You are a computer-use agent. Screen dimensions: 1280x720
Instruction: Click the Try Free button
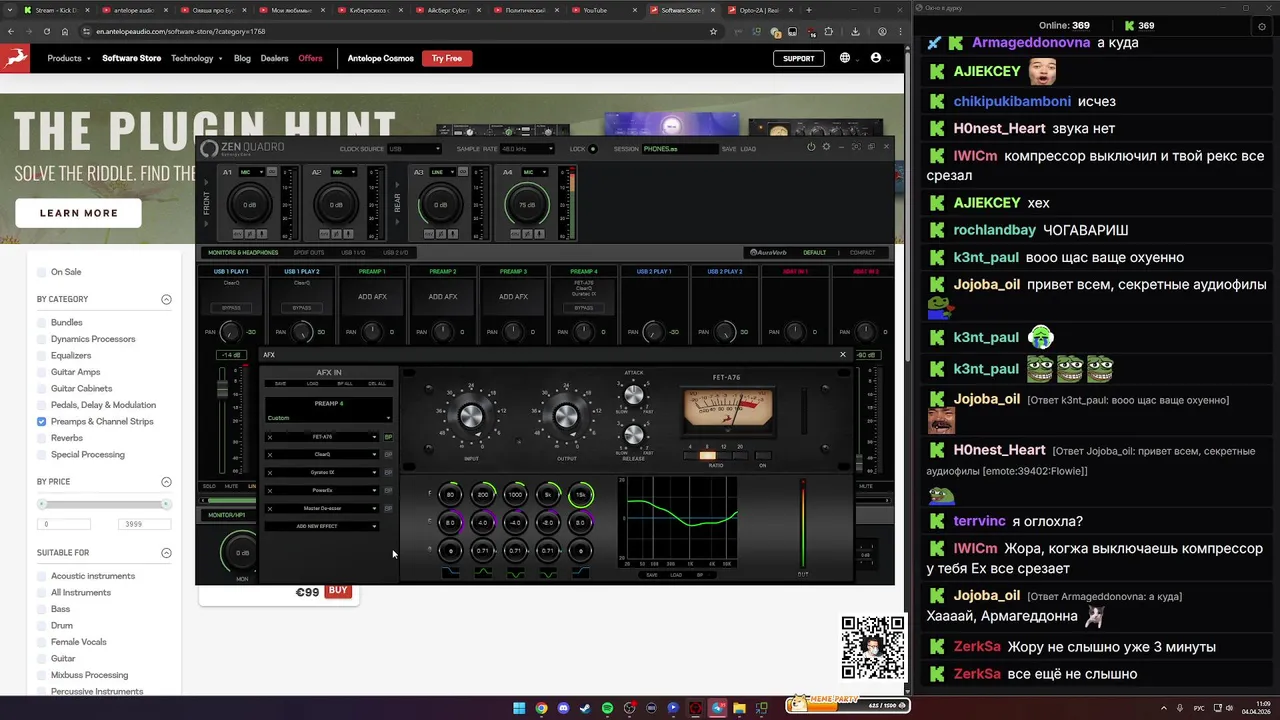pyautogui.click(x=447, y=58)
